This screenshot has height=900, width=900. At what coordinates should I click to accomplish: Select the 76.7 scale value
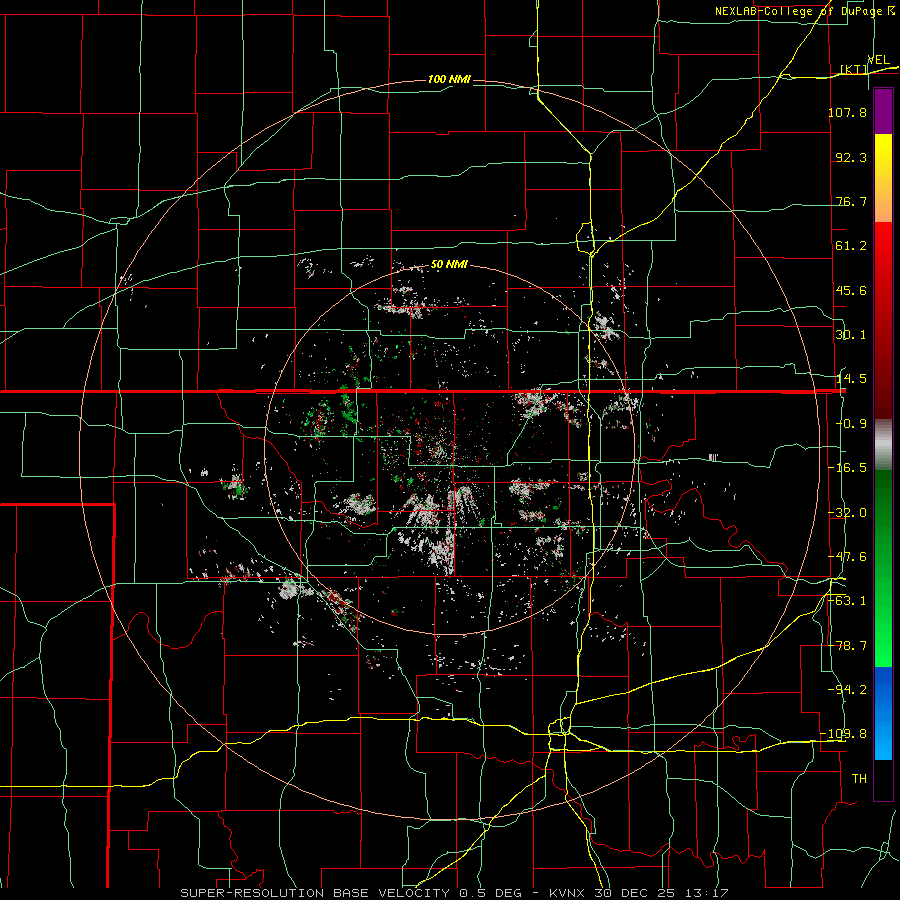coord(851,201)
